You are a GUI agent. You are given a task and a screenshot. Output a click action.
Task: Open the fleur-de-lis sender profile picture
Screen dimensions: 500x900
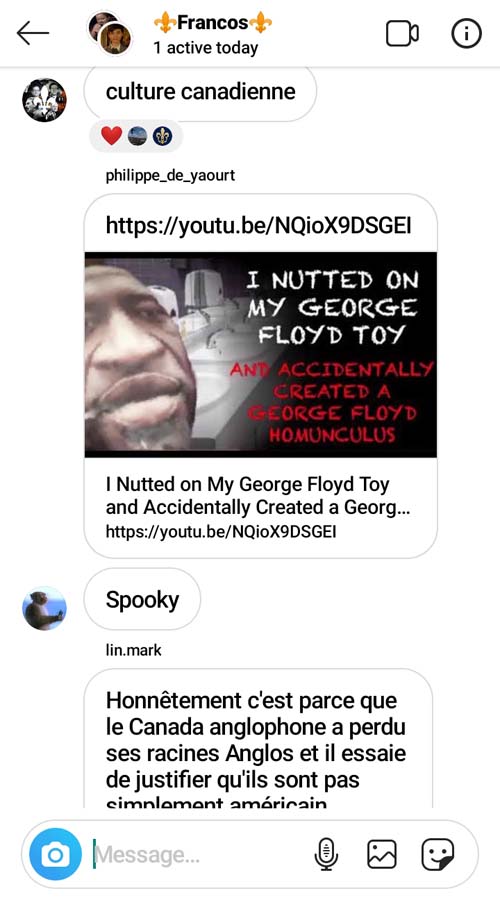tap(44, 100)
